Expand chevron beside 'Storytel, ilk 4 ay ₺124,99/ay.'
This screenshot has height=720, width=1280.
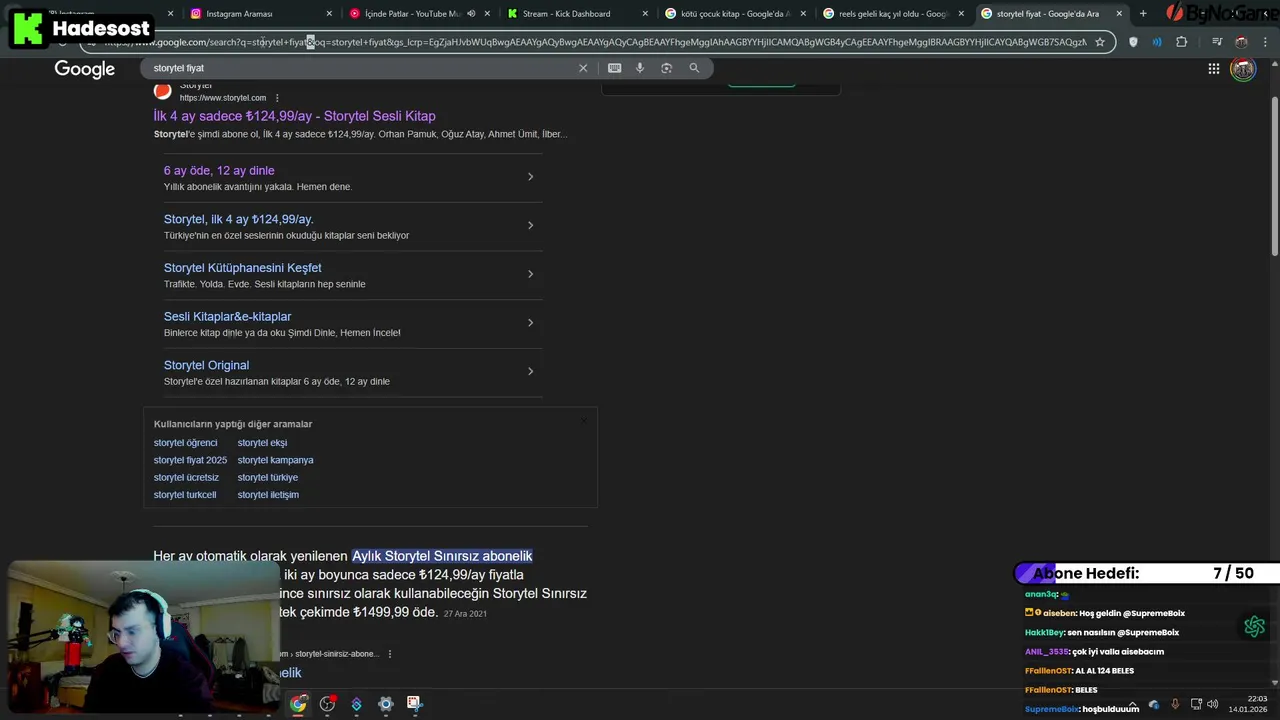pyautogui.click(x=530, y=225)
